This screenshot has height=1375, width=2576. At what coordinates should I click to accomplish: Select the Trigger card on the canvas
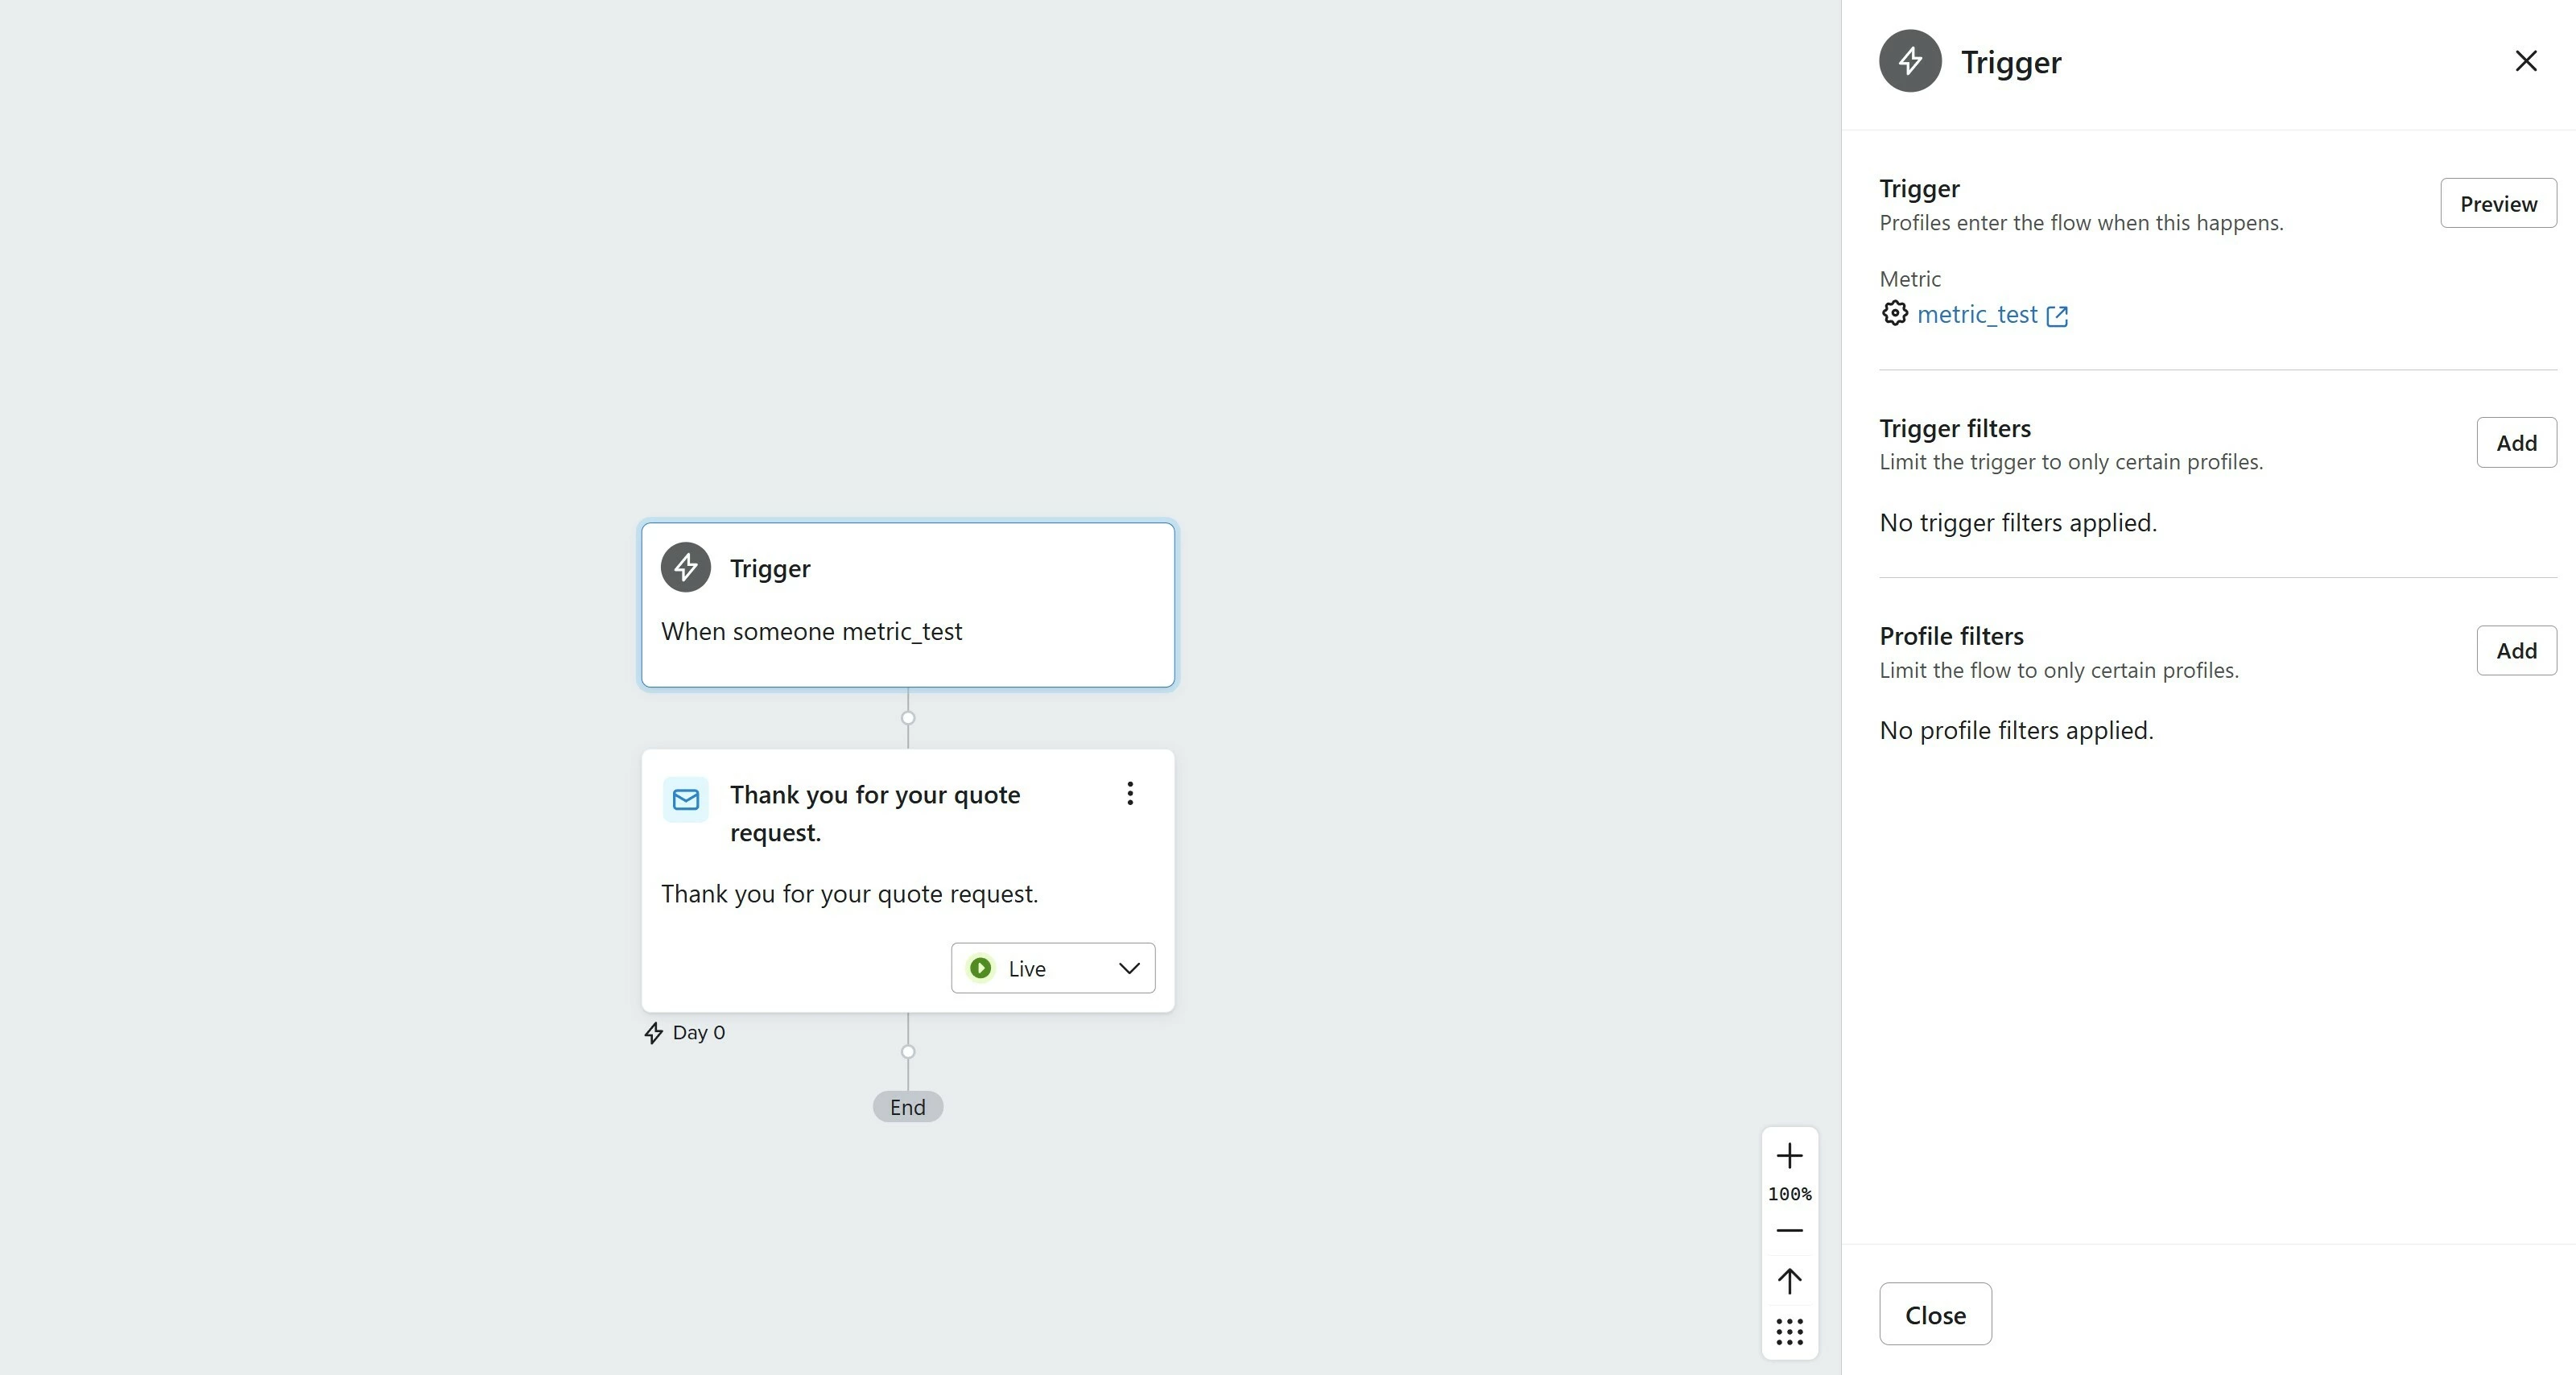pyautogui.click(x=908, y=605)
